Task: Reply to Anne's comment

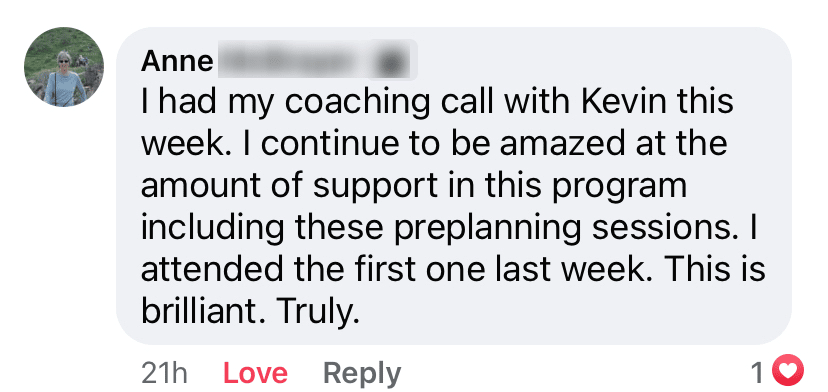Action: (362, 375)
